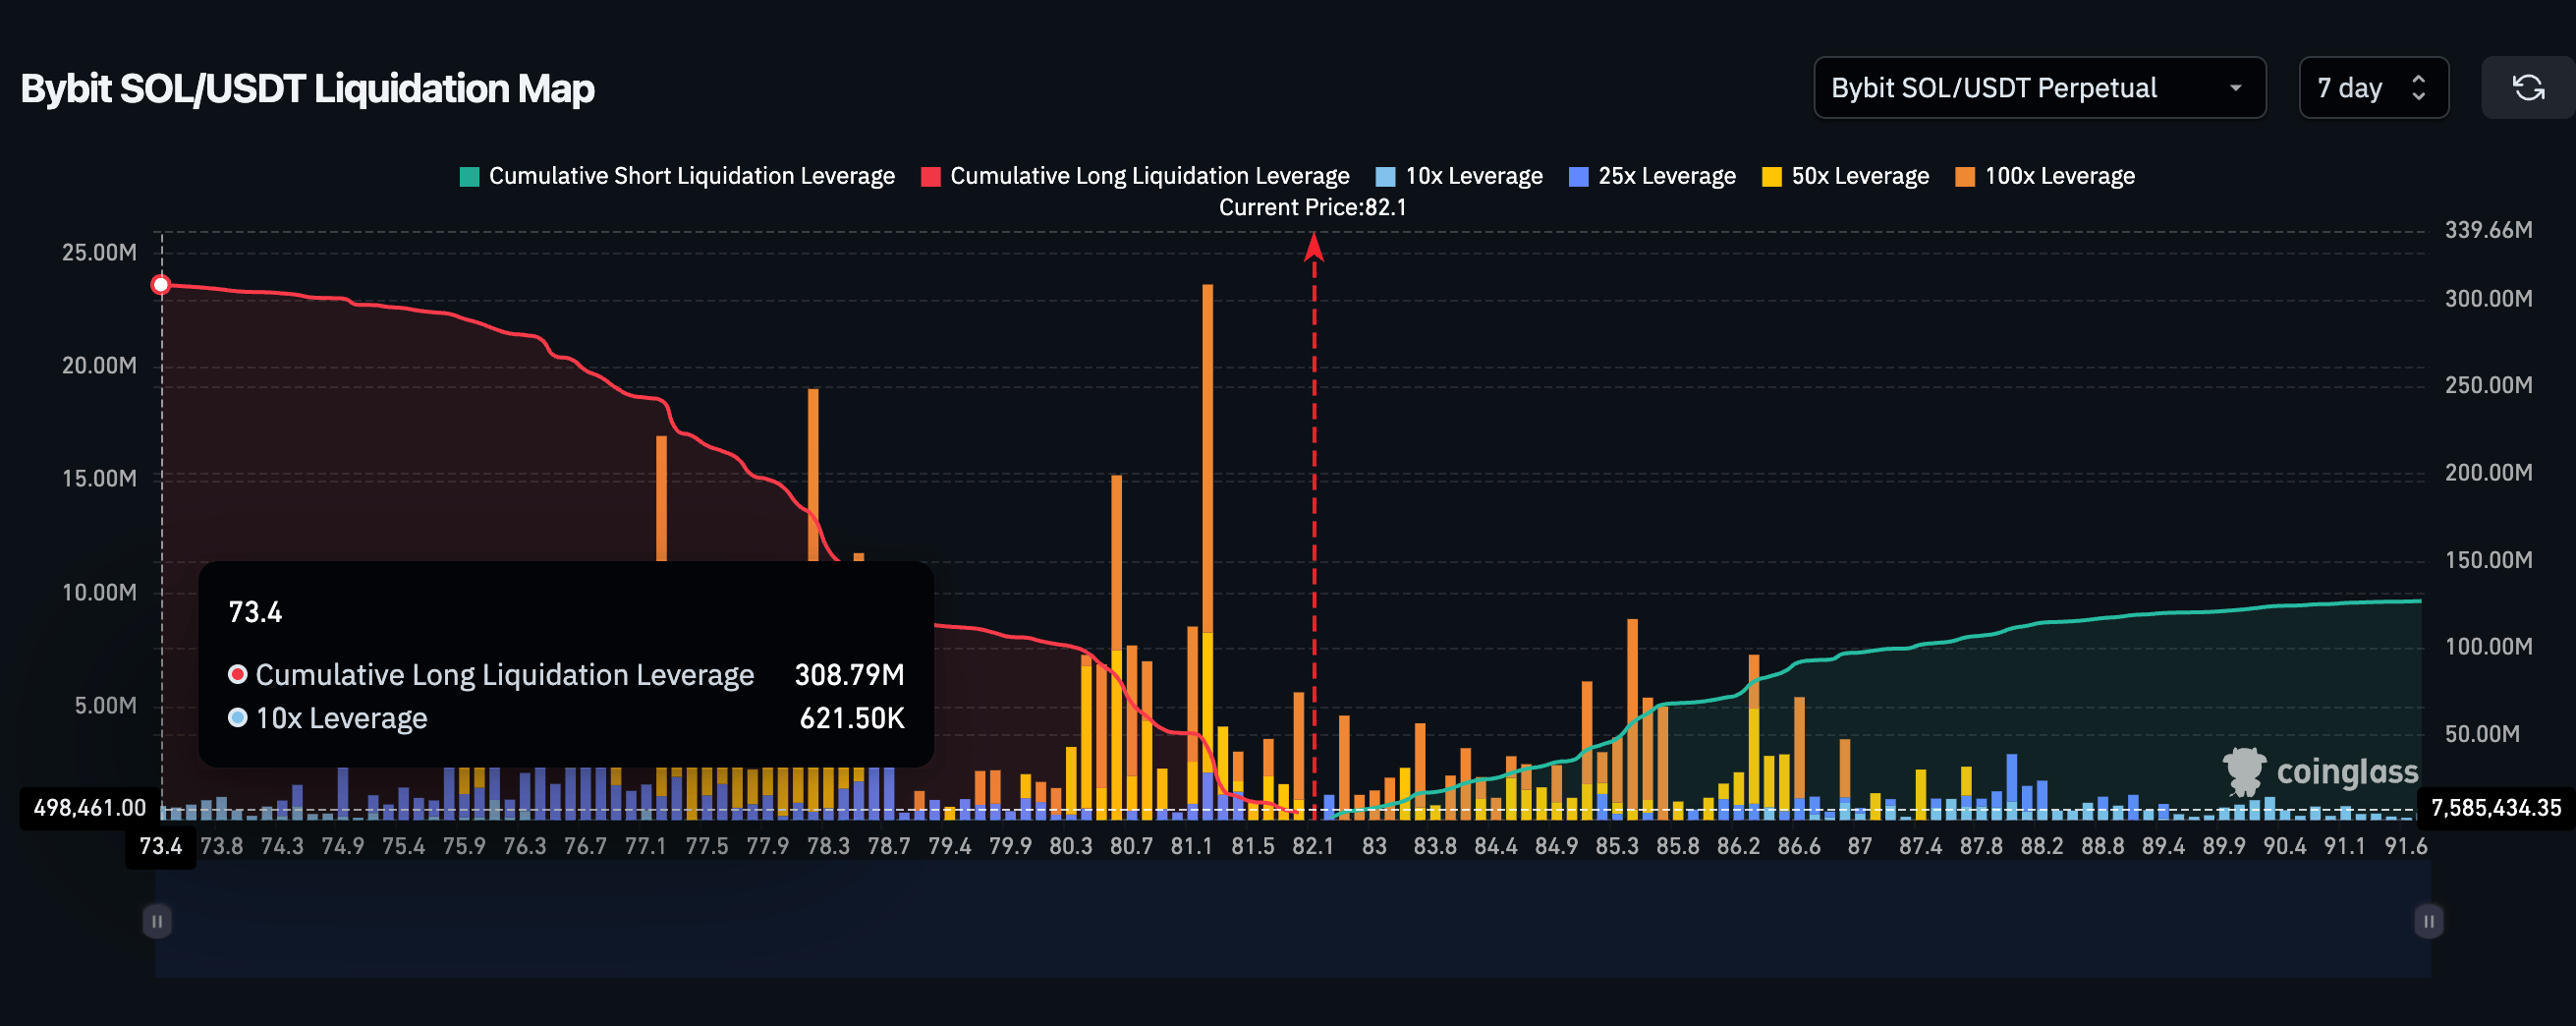Screen dimensions: 2576x1026
Task: Expand the 7 day timeframe selector
Action: pyautogui.click(x=2372, y=88)
